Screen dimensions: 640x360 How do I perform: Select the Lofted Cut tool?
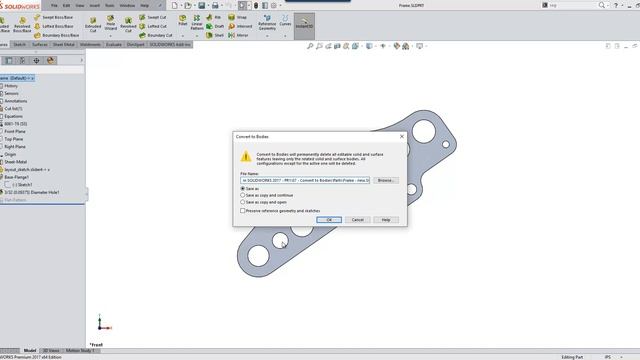pyautogui.click(x=153, y=26)
